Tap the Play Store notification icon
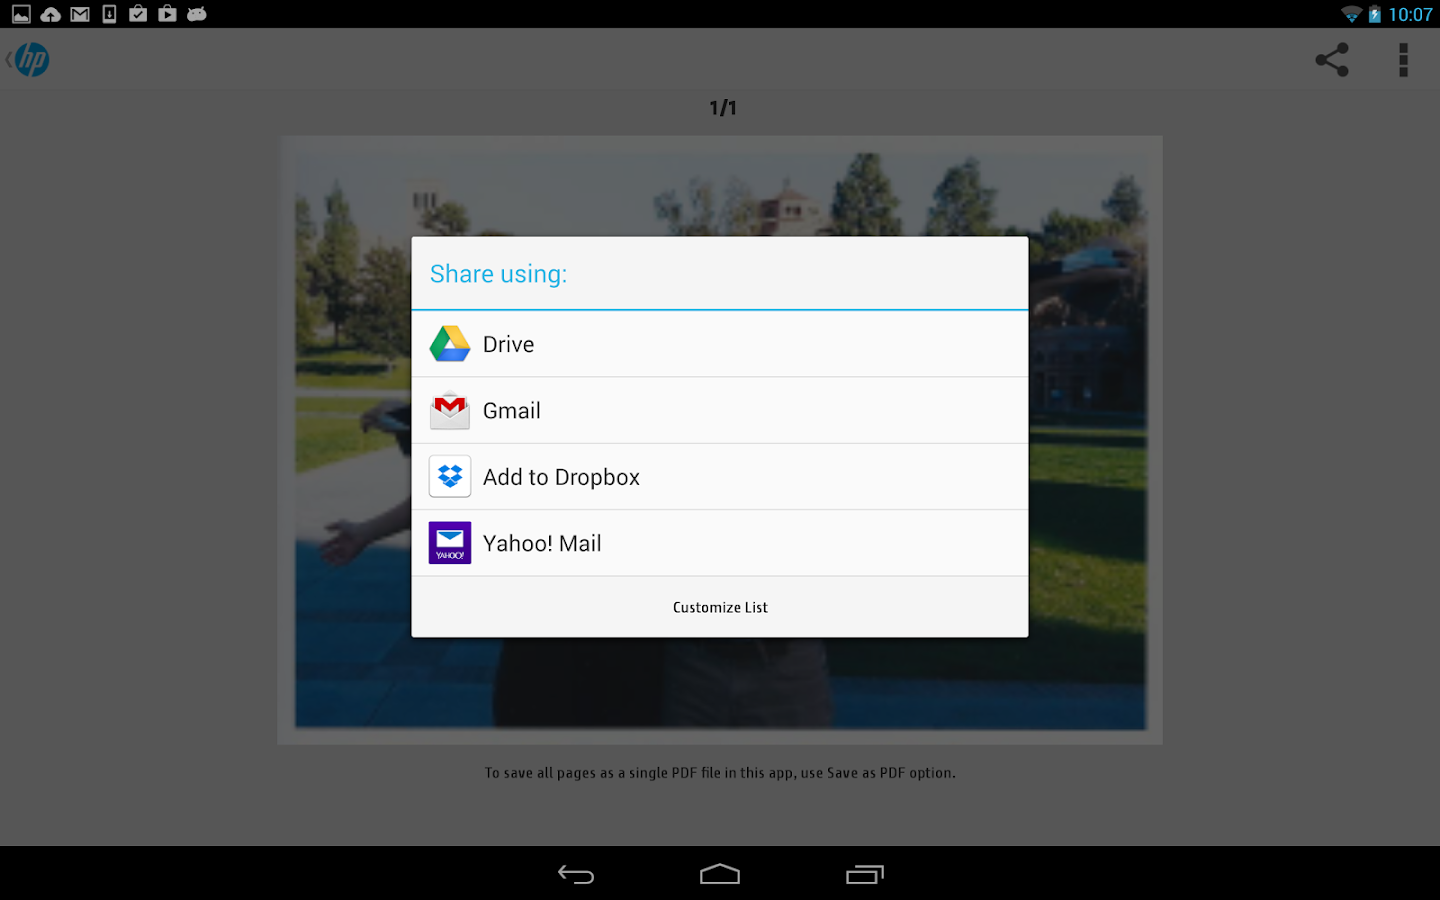 tap(166, 14)
